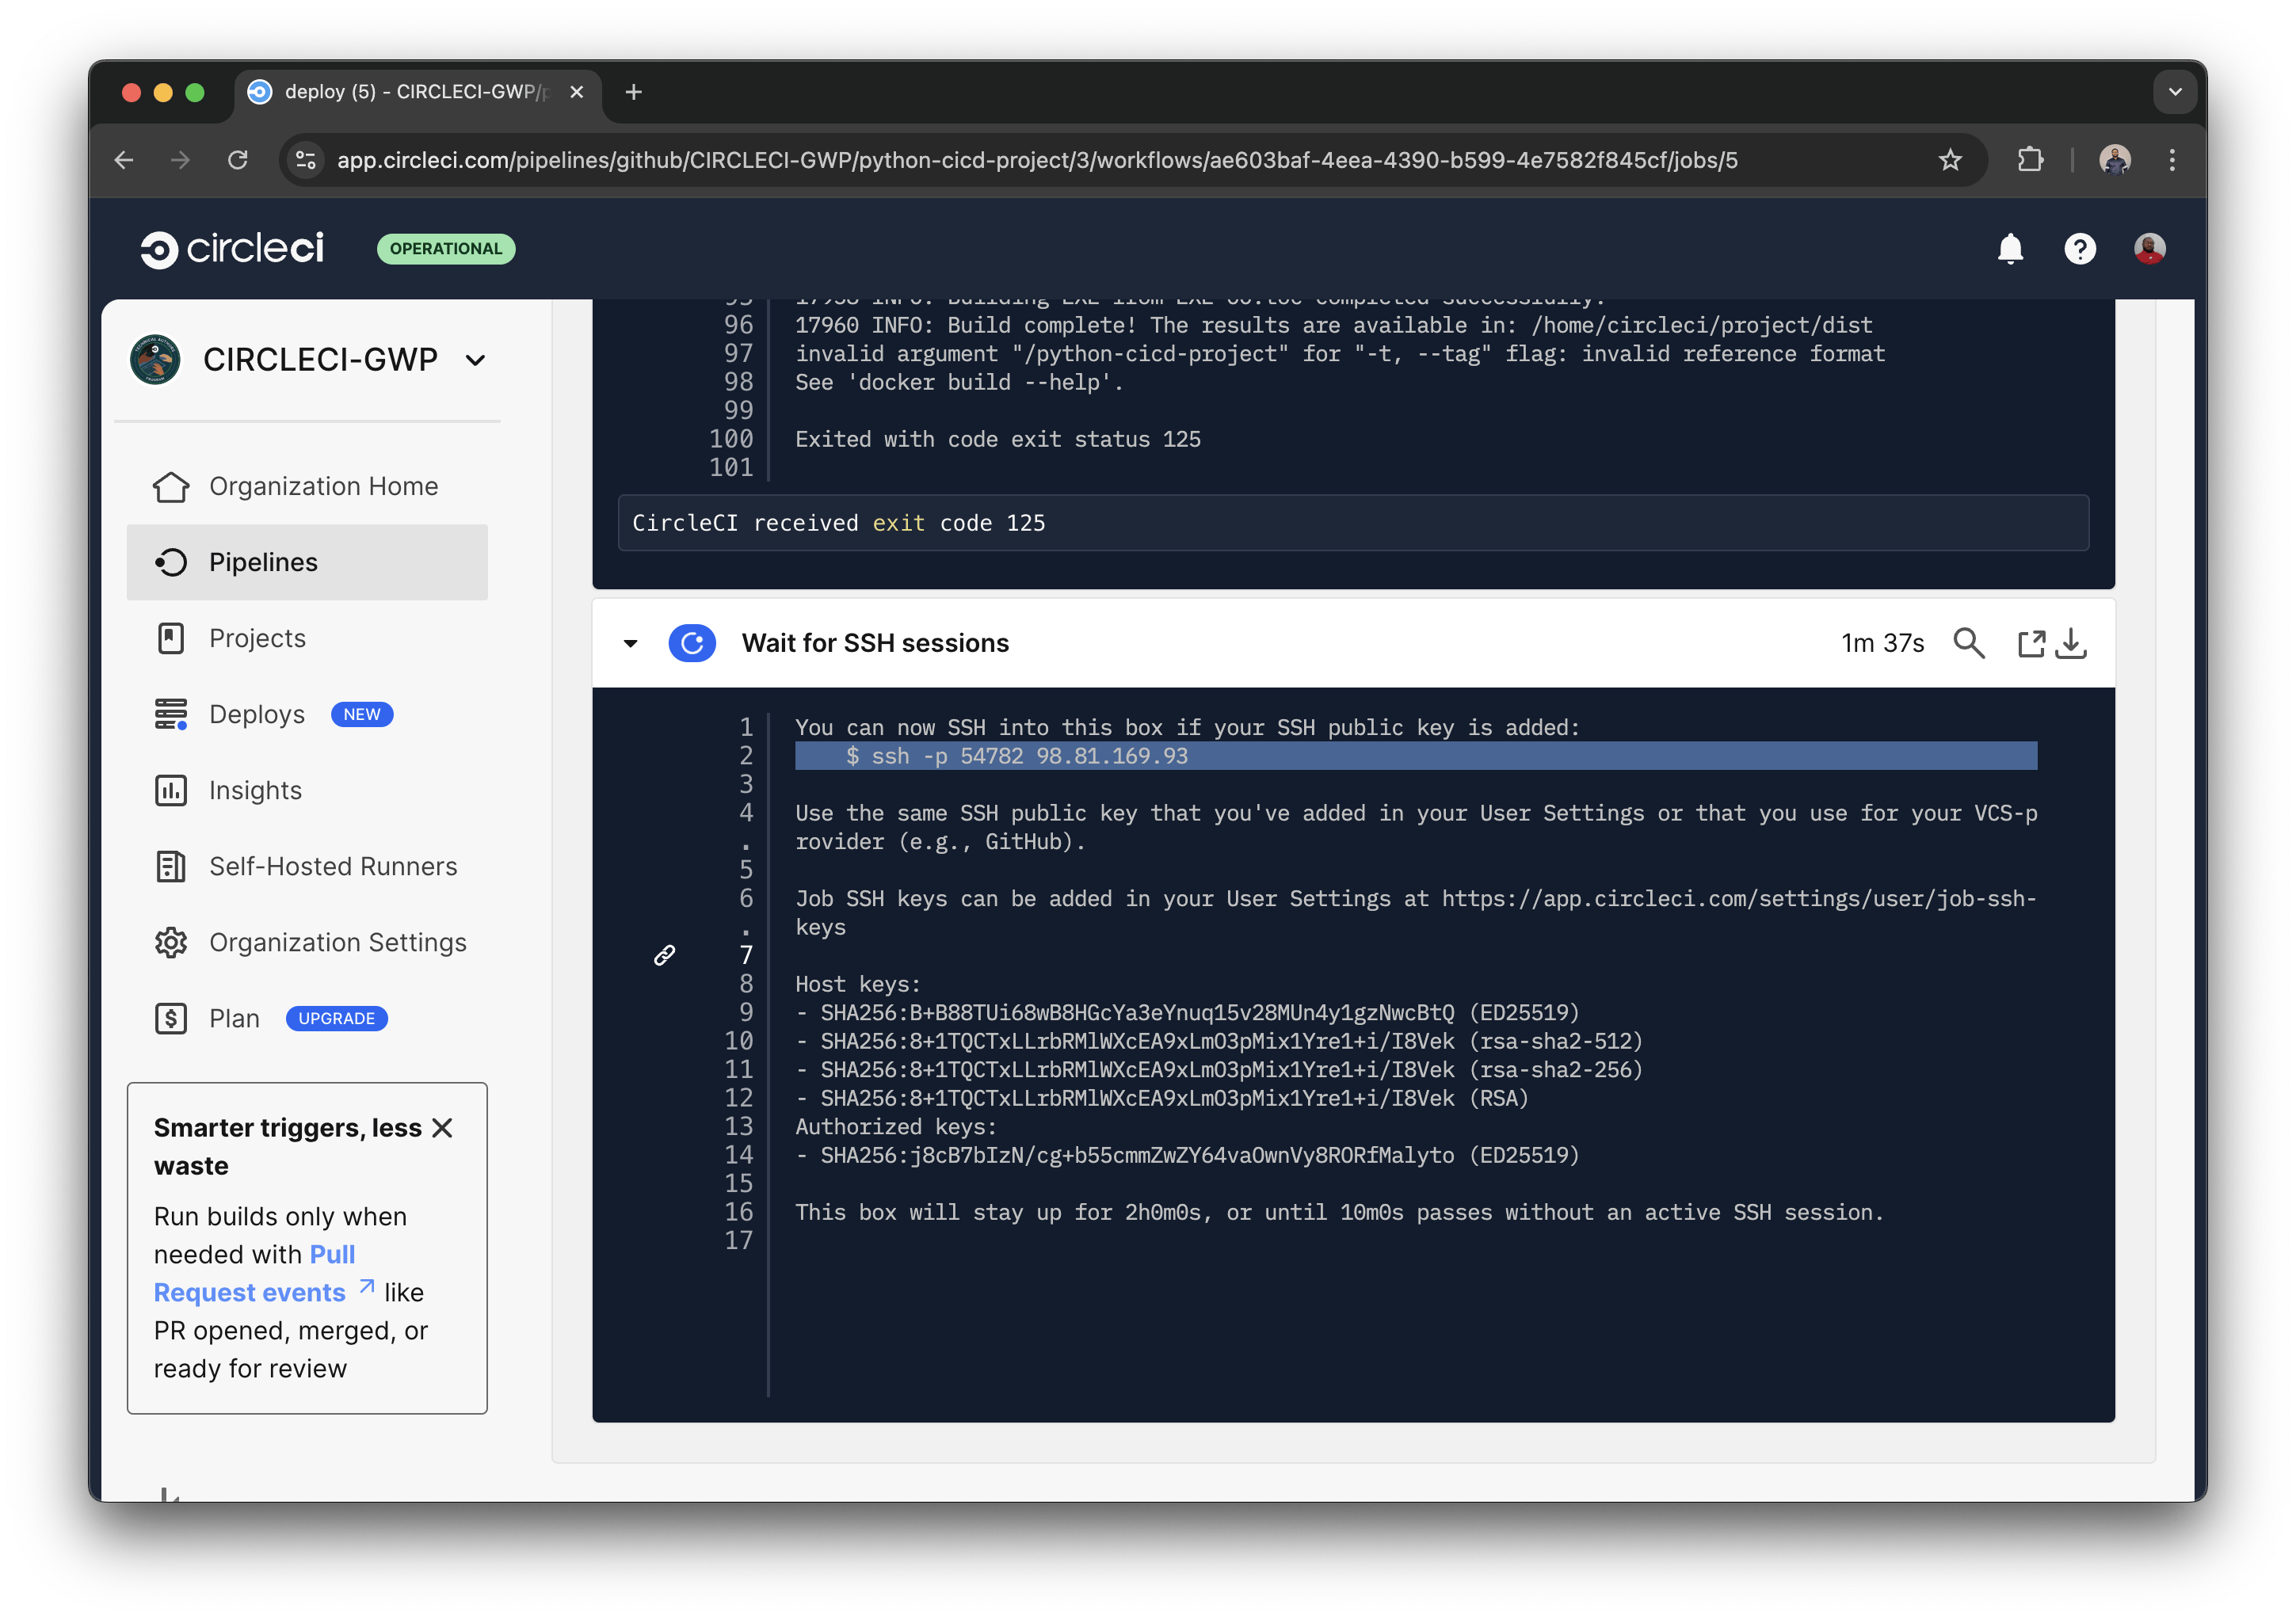Dismiss the Smarter triggers promo card
Image resolution: width=2296 pixels, height=1619 pixels.
click(441, 1127)
